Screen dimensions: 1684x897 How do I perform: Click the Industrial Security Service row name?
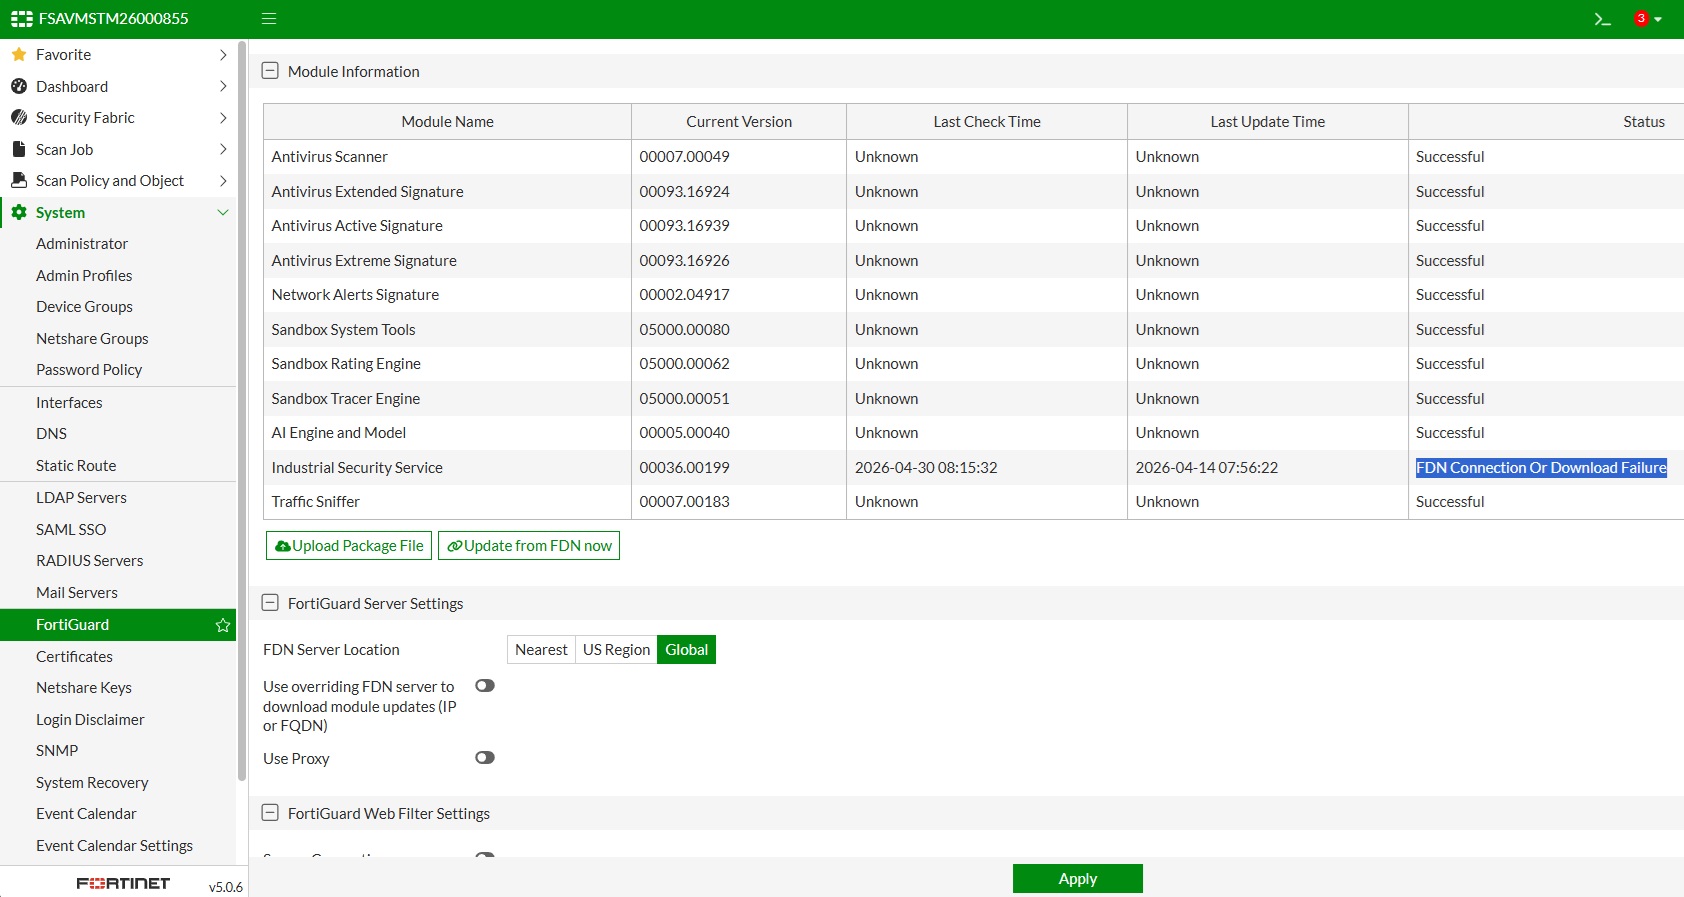tap(357, 468)
